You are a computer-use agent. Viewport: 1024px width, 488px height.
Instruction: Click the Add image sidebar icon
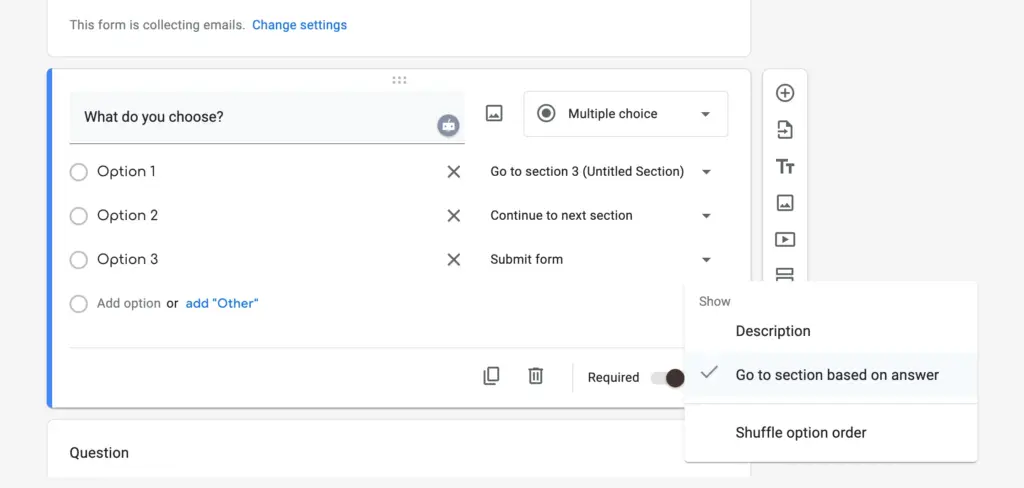pos(785,203)
